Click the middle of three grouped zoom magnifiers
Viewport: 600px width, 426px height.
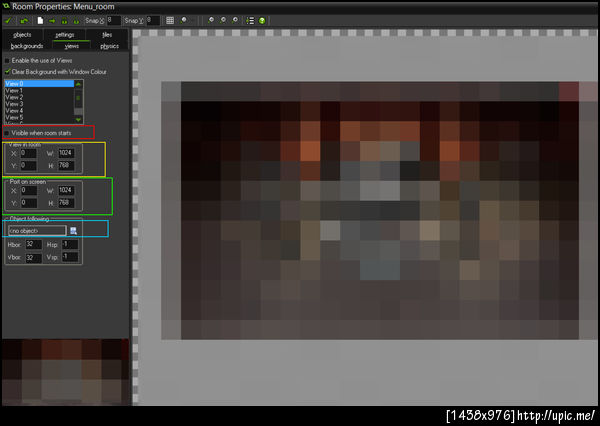pyautogui.click(x=223, y=21)
